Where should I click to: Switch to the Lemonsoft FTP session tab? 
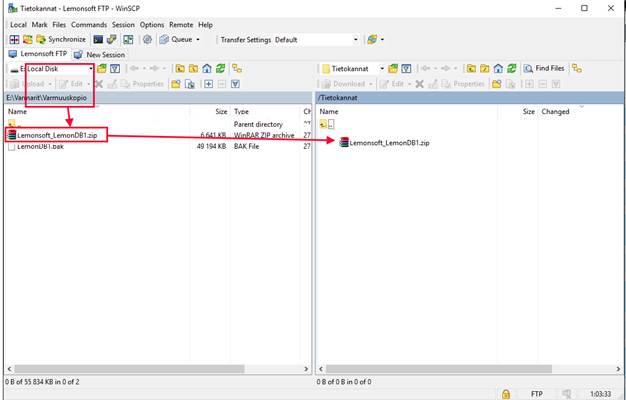click(38, 54)
